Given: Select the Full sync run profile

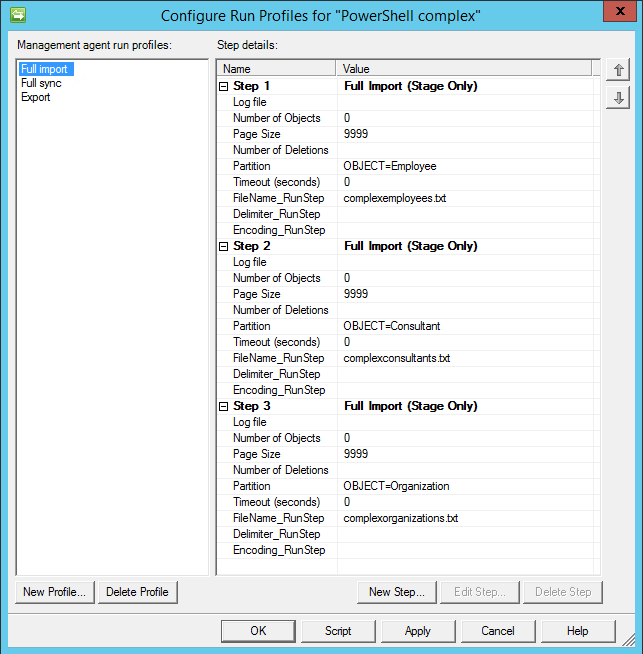Looking at the screenshot, I should coord(41,83).
